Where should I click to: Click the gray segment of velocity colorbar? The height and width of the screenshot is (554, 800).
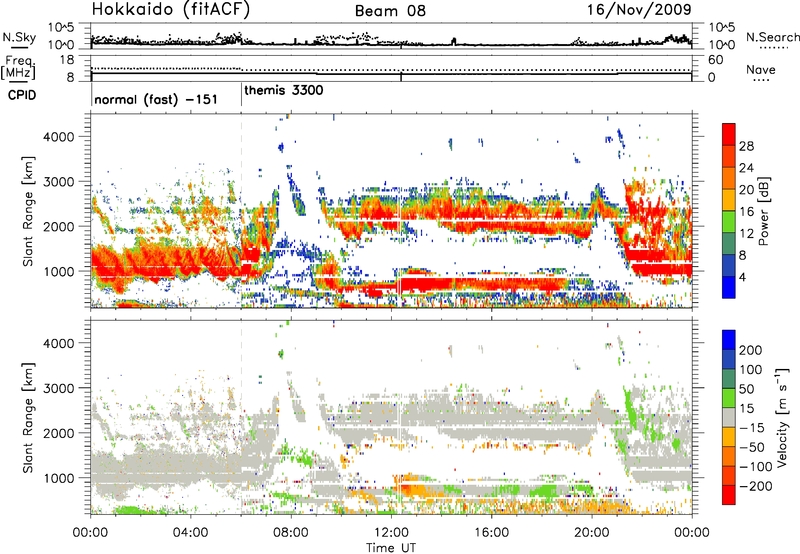click(729, 417)
